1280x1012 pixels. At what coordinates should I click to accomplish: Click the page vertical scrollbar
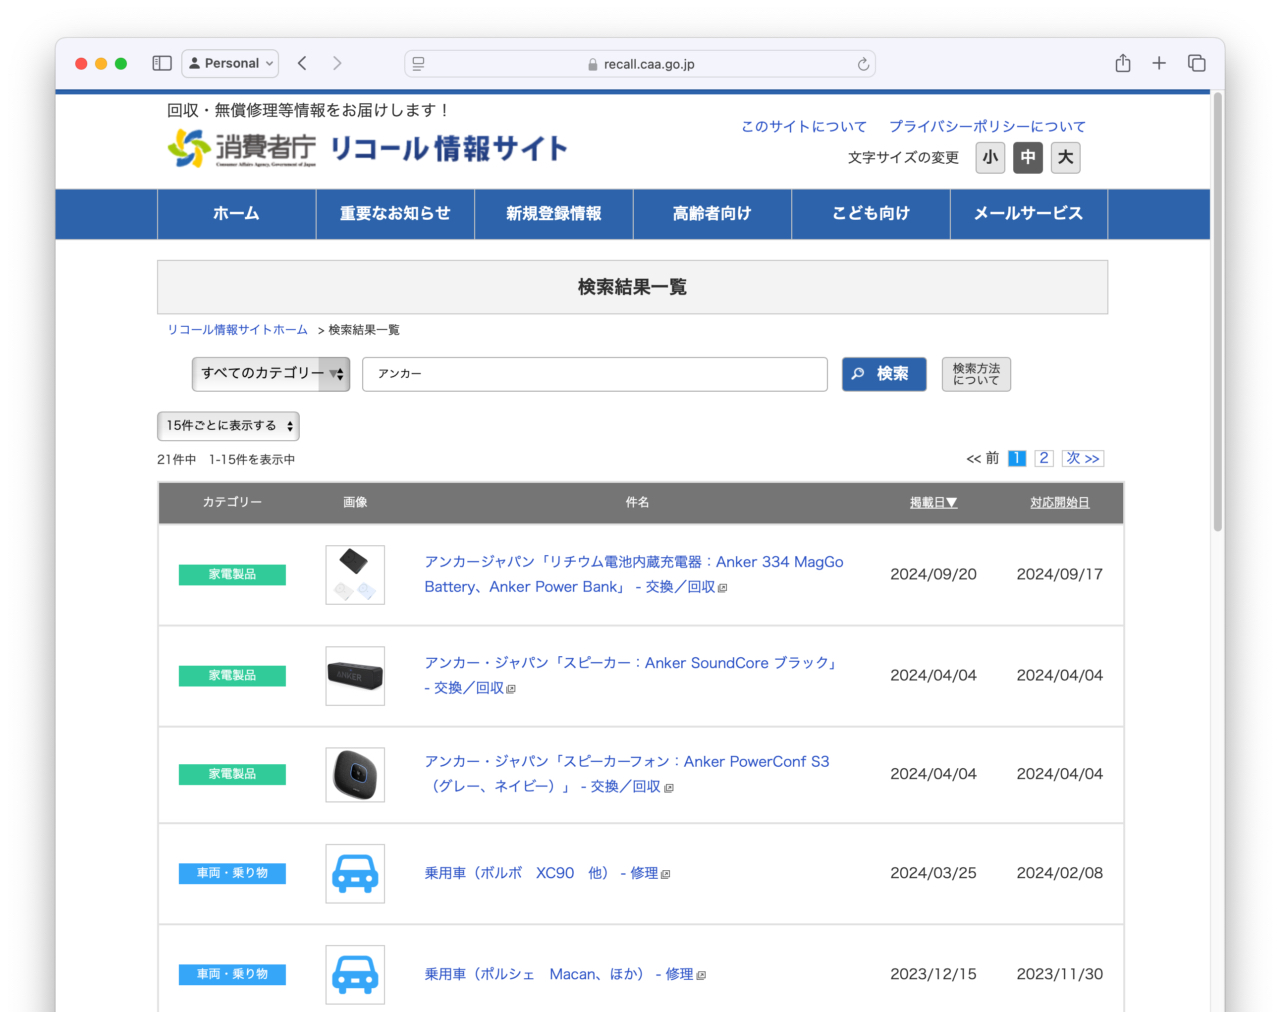pyautogui.click(x=1217, y=312)
